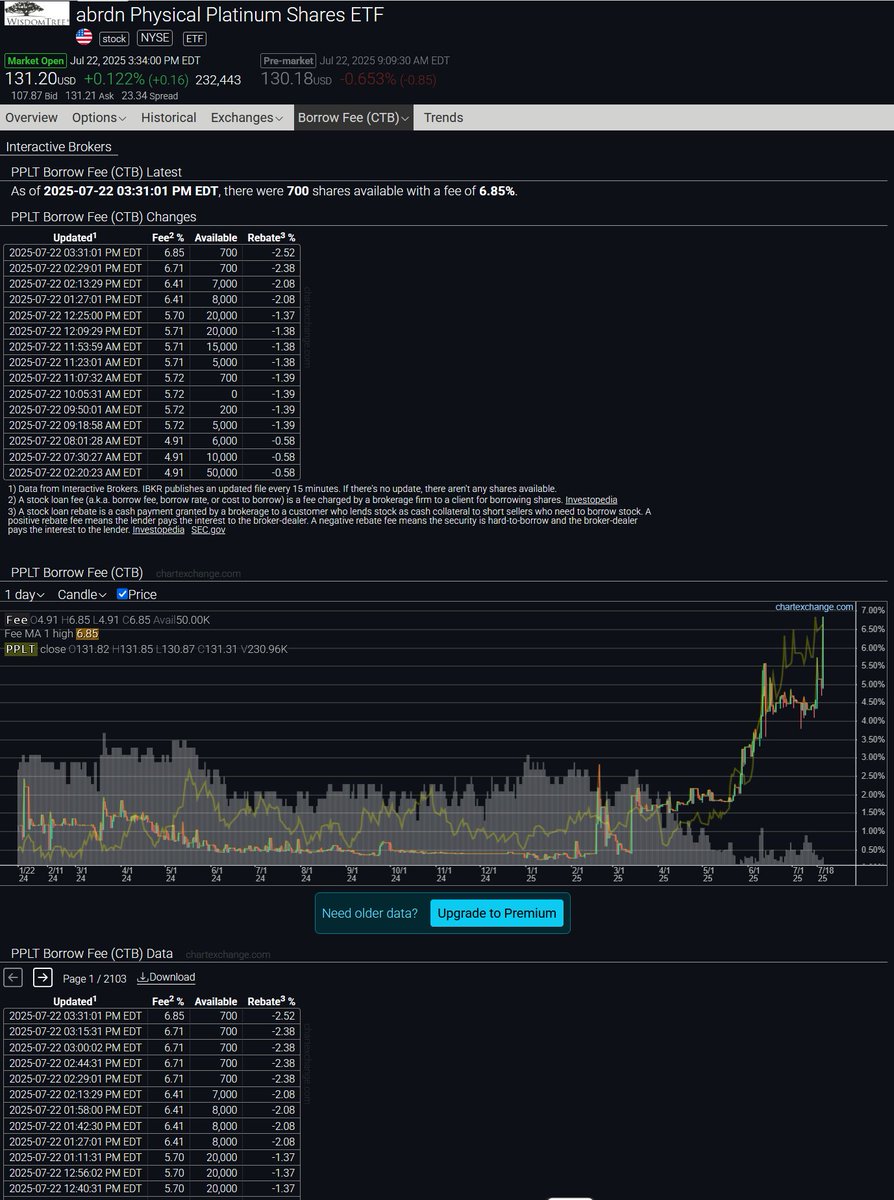Select Changes row 2025-07-22 08:01:28 AM EDT
Image resolution: width=894 pixels, height=1200 pixels.
pos(152,441)
